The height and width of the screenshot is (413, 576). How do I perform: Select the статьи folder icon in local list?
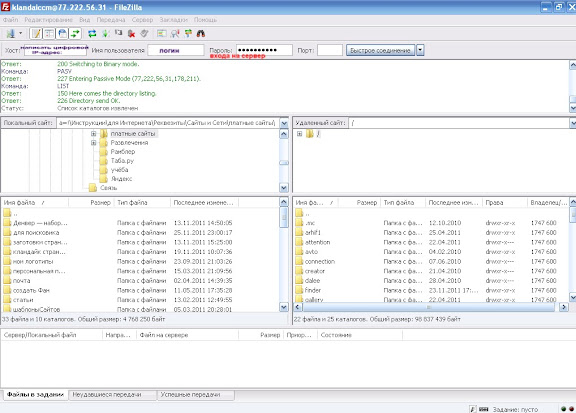click(7, 300)
